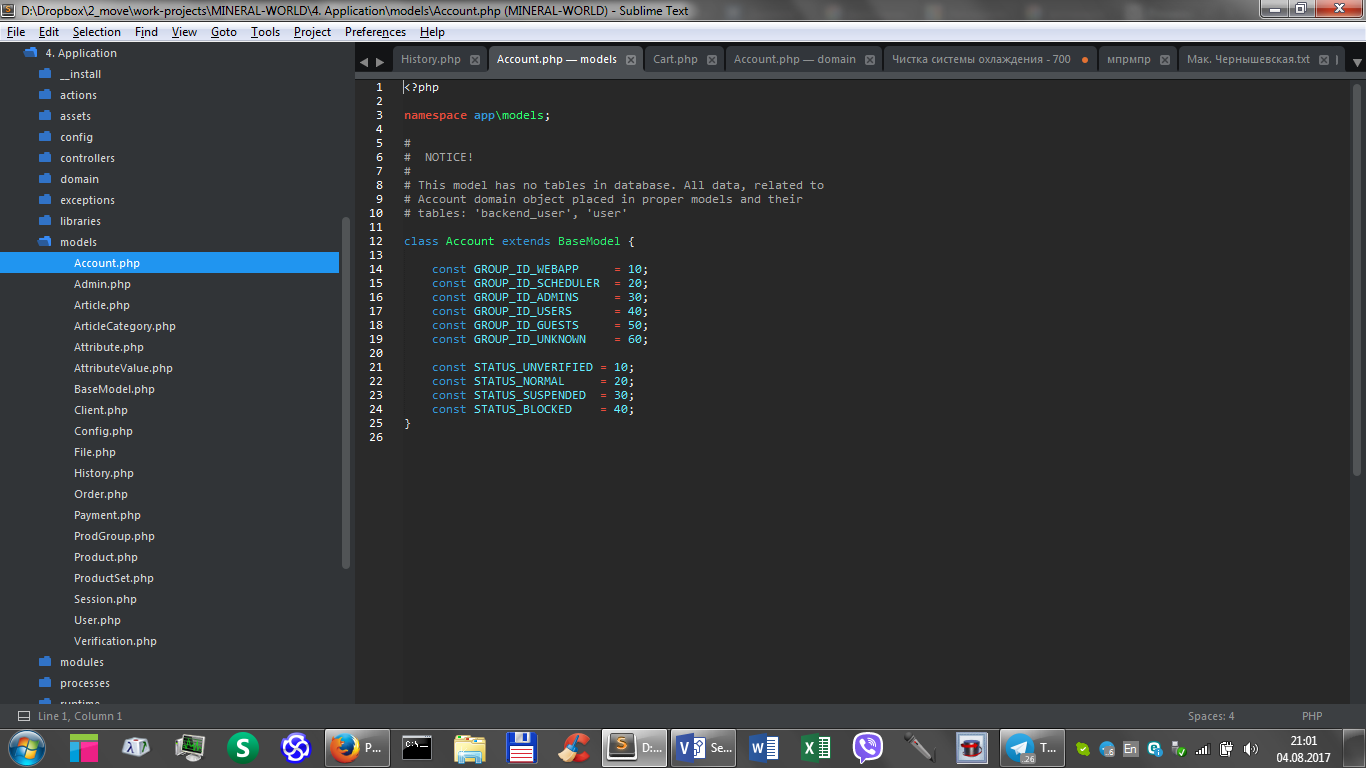Open the Command Prompt taskbar icon
Image resolution: width=1366 pixels, height=768 pixels.
(x=417, y=747)
